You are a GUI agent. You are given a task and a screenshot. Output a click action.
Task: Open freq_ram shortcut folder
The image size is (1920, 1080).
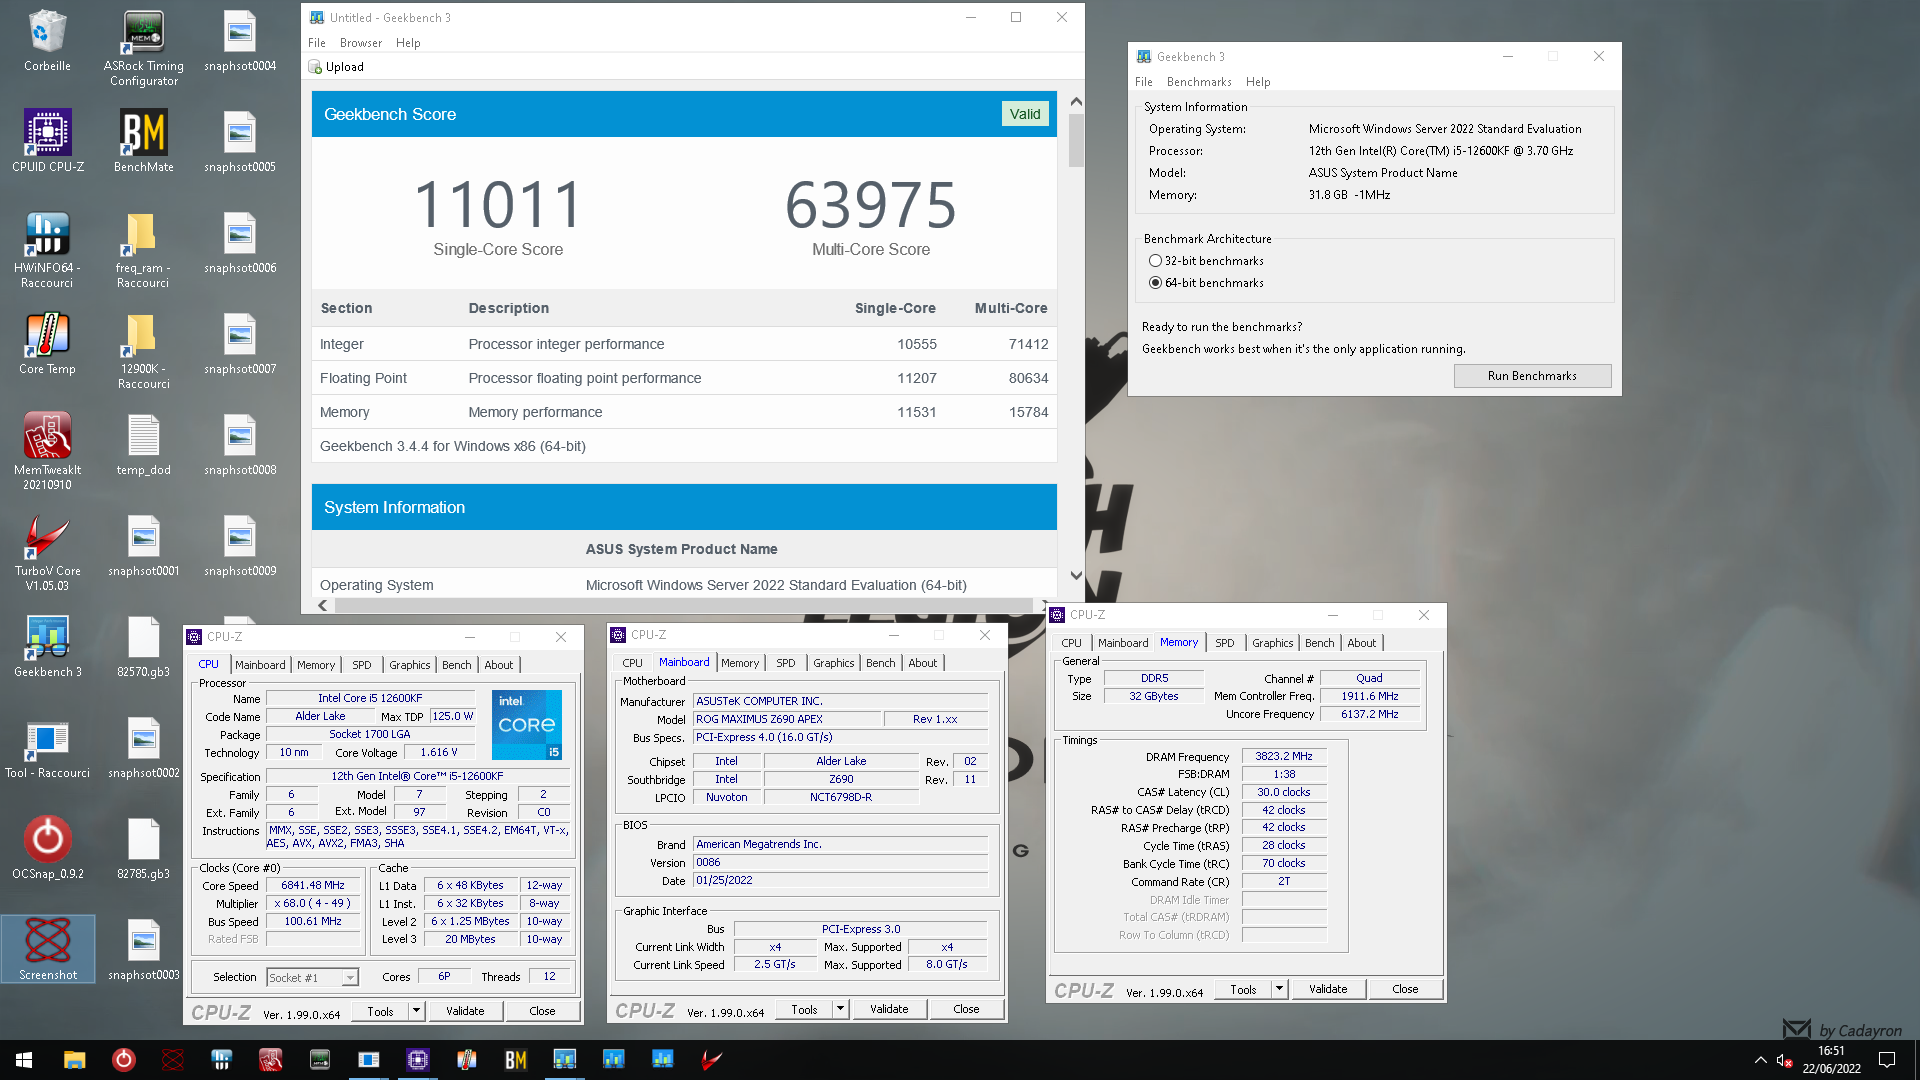click(143, 250)
